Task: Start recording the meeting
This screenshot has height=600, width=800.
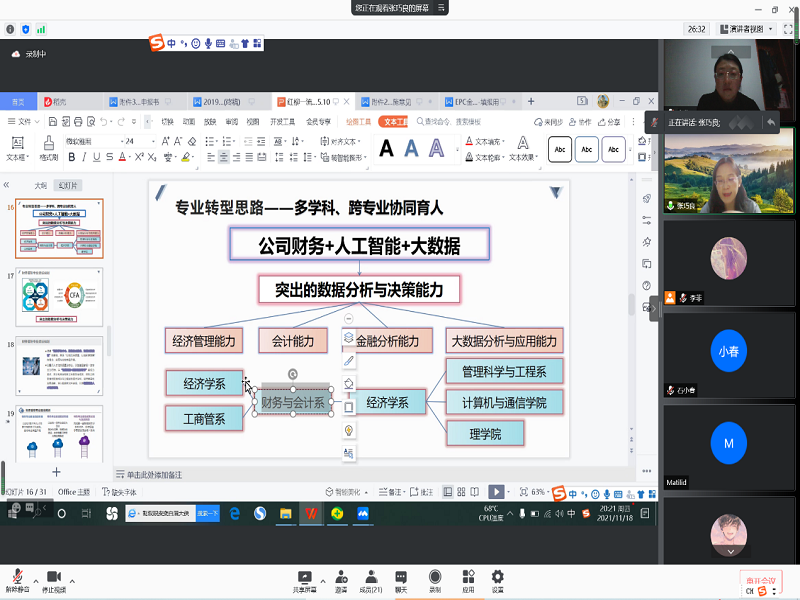Action: click(435, 578)
